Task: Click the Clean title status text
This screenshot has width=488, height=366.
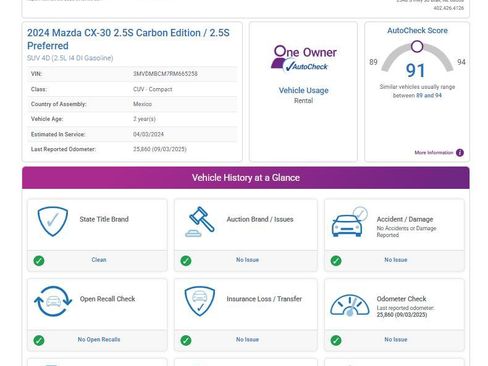Action: (99, 260)
